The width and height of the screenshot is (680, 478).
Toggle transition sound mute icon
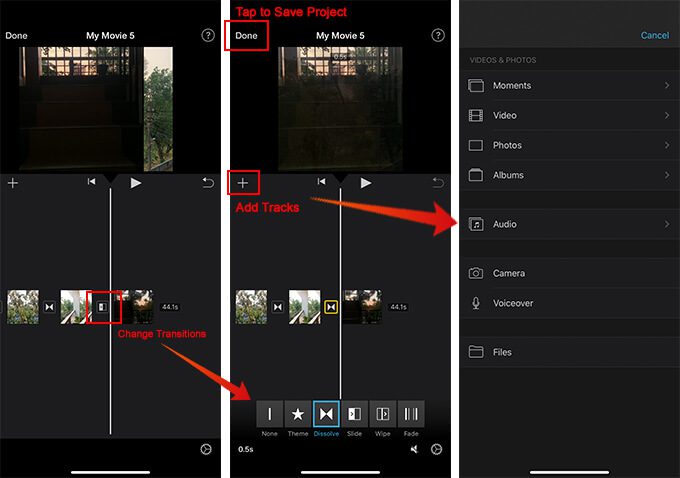tap(415, 449)
